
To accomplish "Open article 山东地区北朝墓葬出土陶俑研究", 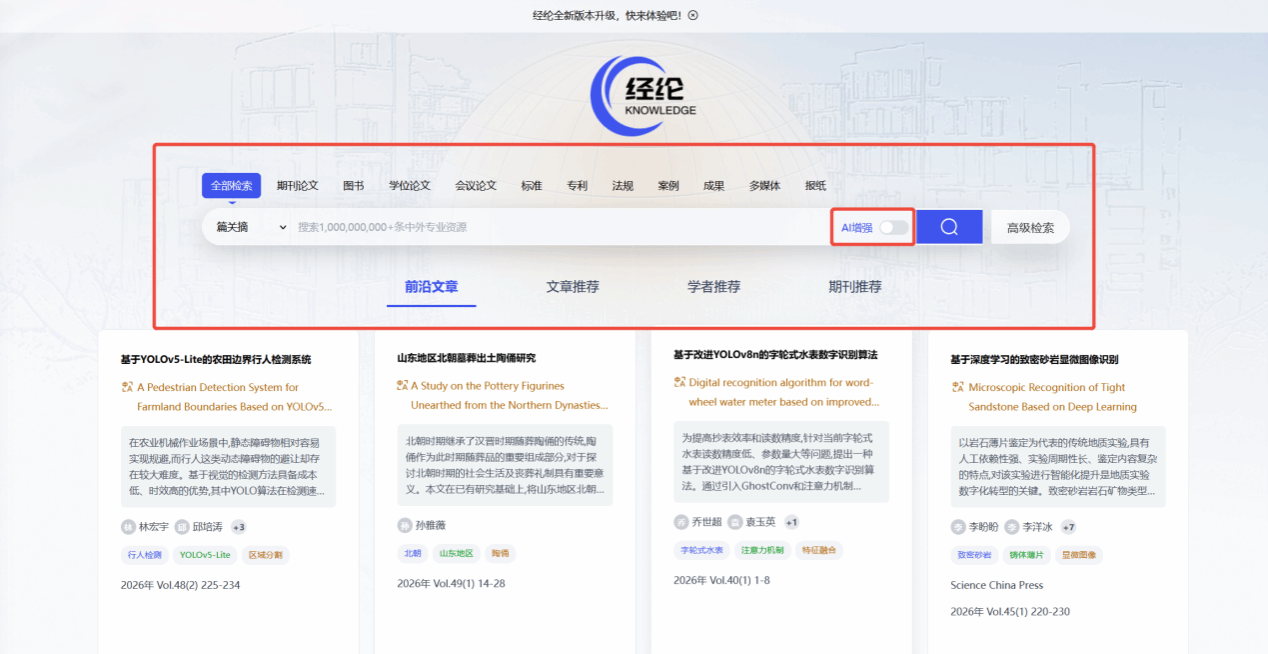I will (x=466, y=358).
